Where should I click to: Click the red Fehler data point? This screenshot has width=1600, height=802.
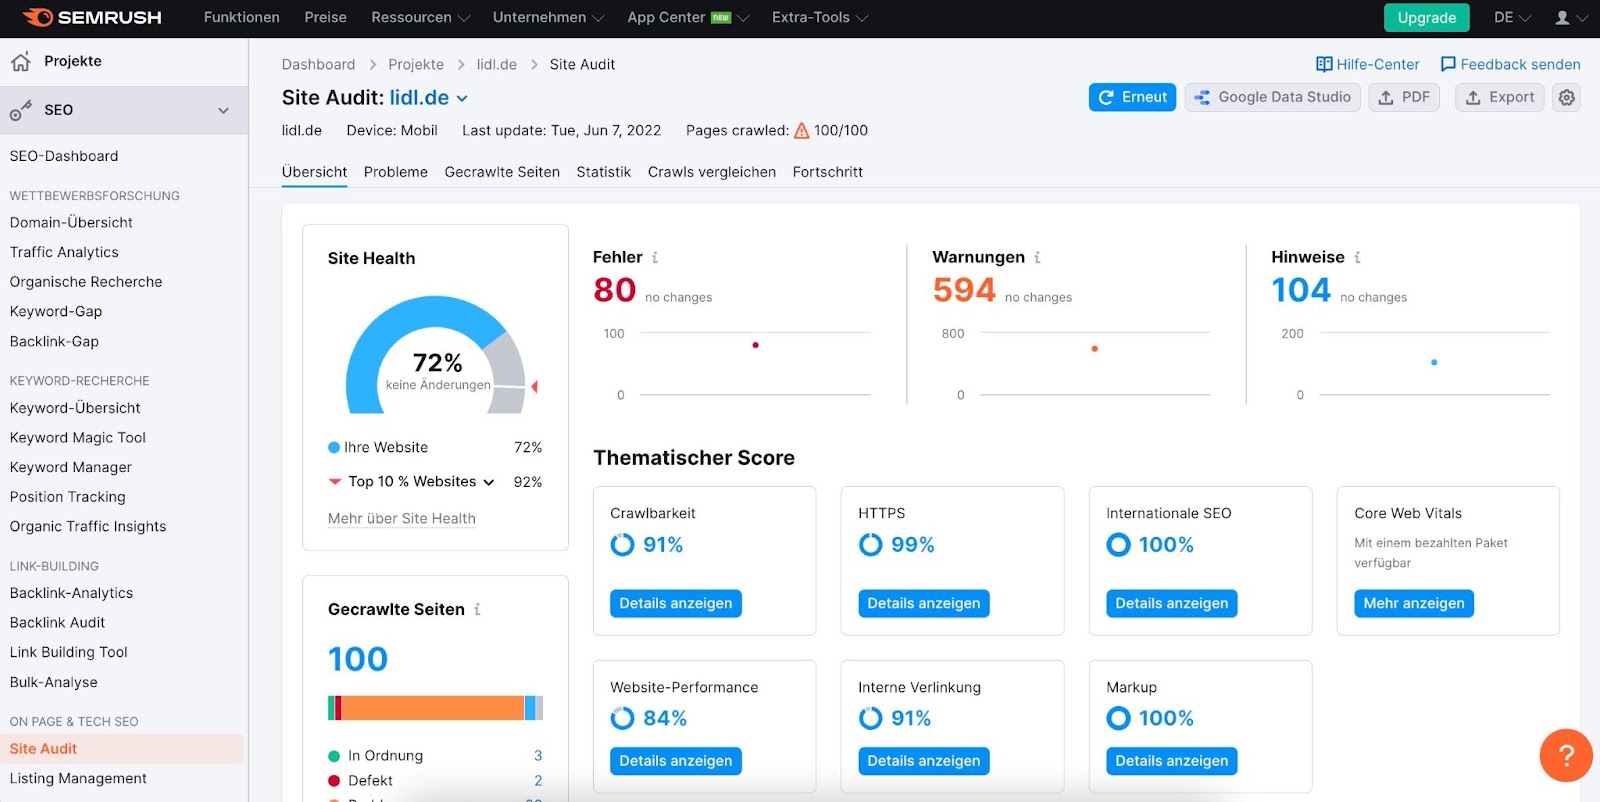755,345
